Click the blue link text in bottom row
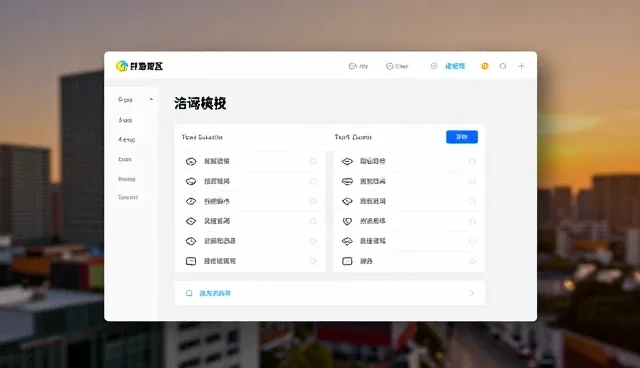 (x=215, y=293)
